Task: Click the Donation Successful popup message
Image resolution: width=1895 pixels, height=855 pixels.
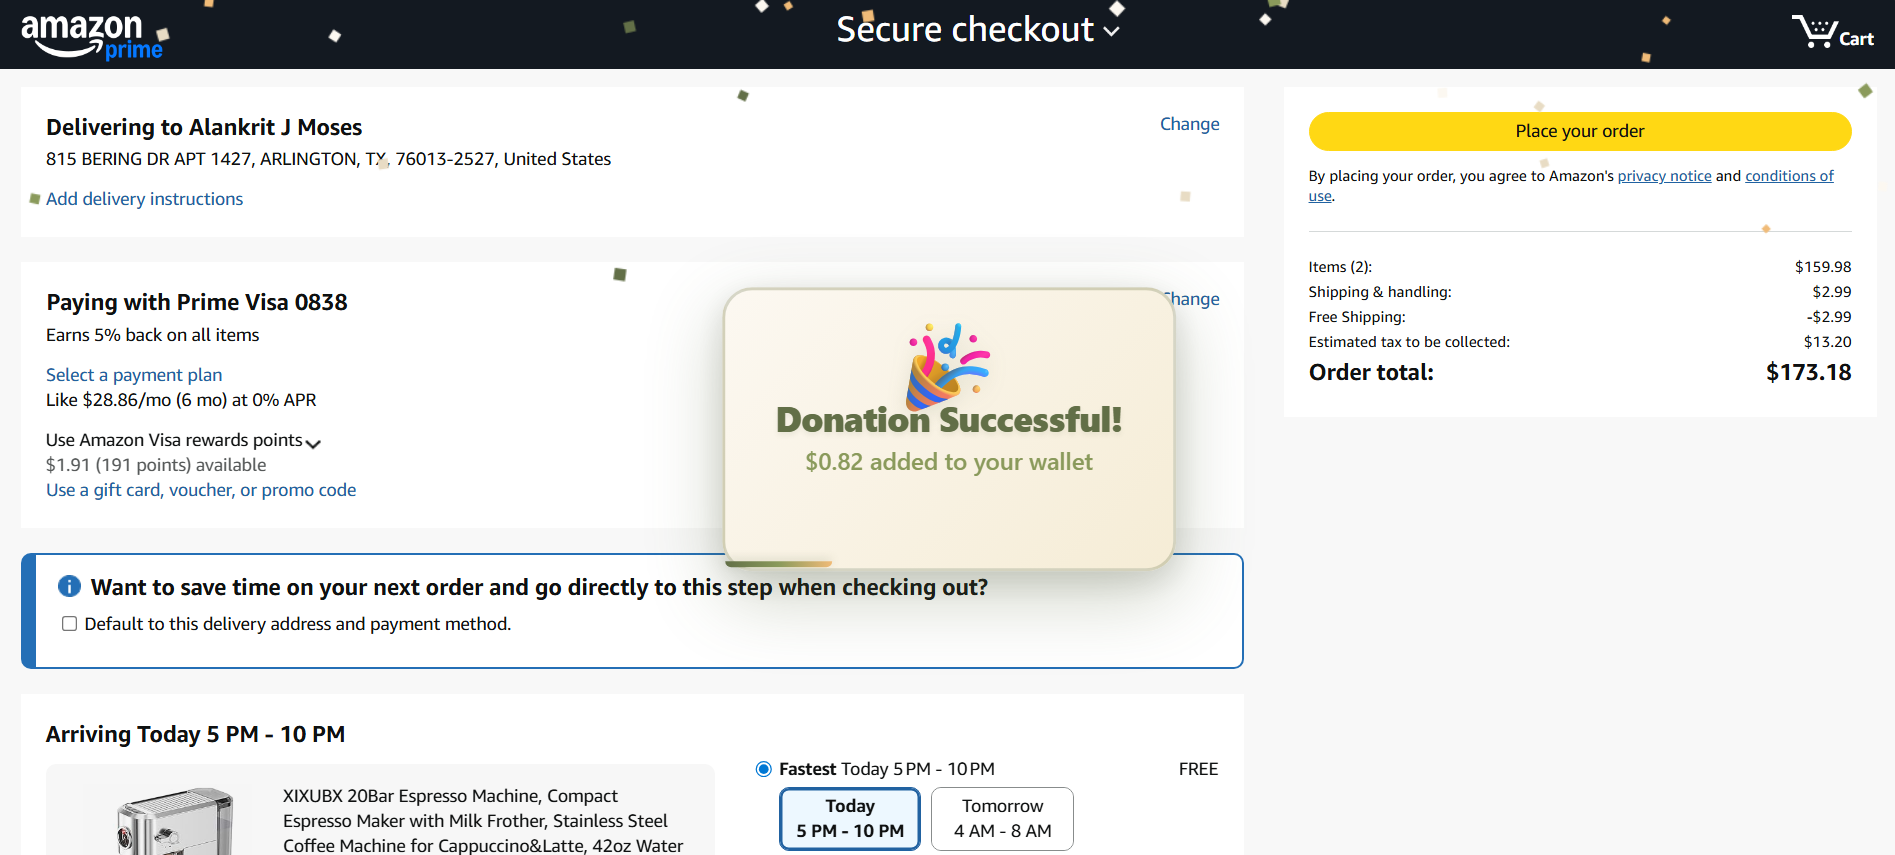Action: click(948, 440)
